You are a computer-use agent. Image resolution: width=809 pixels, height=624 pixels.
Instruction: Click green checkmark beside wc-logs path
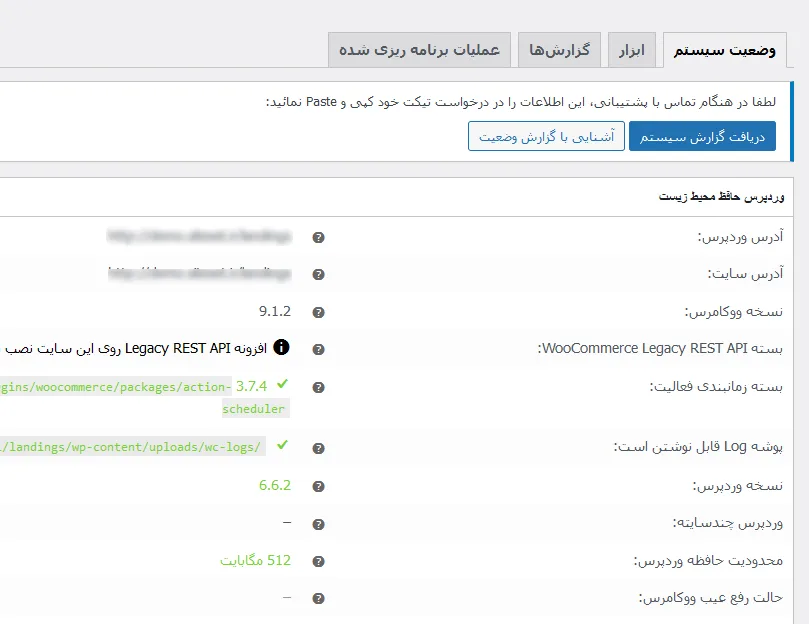[x=282, y=445]
